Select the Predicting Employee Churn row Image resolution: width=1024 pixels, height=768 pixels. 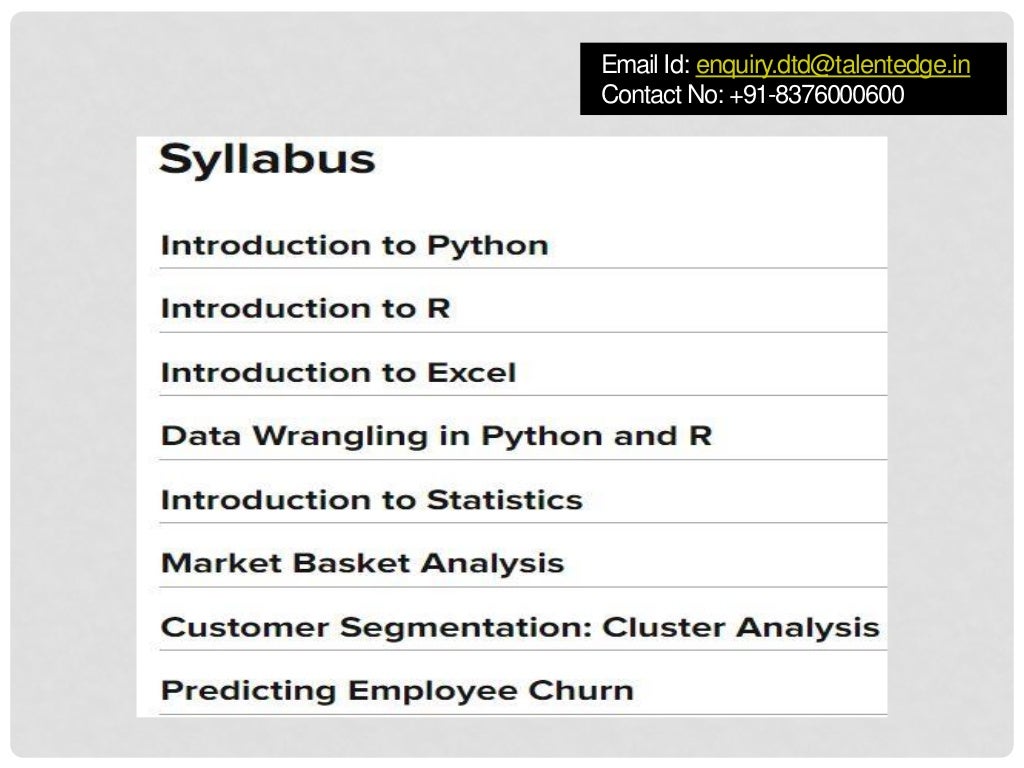tap(523, 690)
